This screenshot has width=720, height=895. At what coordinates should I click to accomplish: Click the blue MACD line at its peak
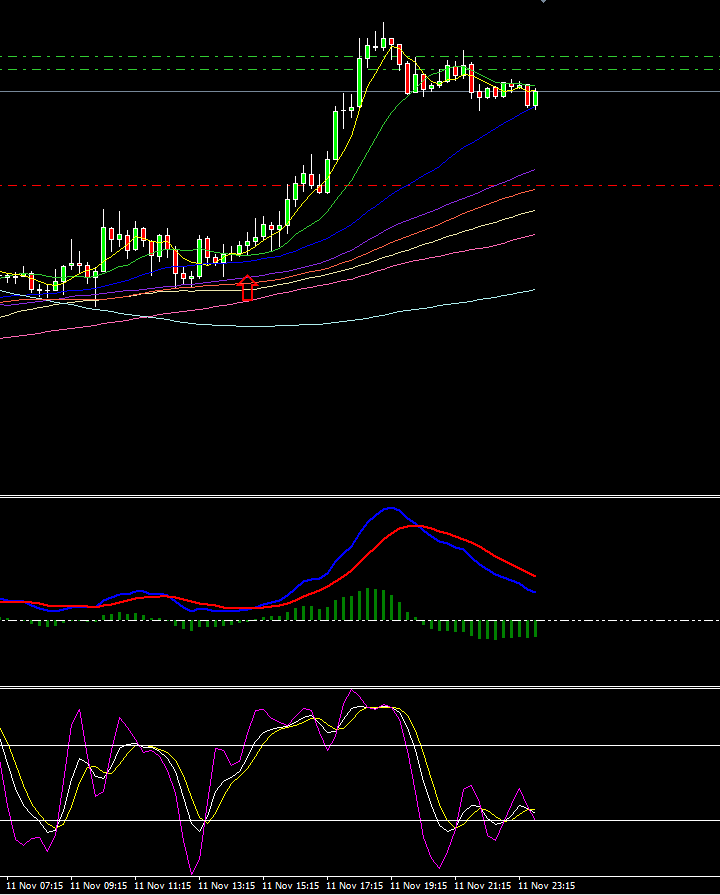pyautogui.click(x=388, y=508)
